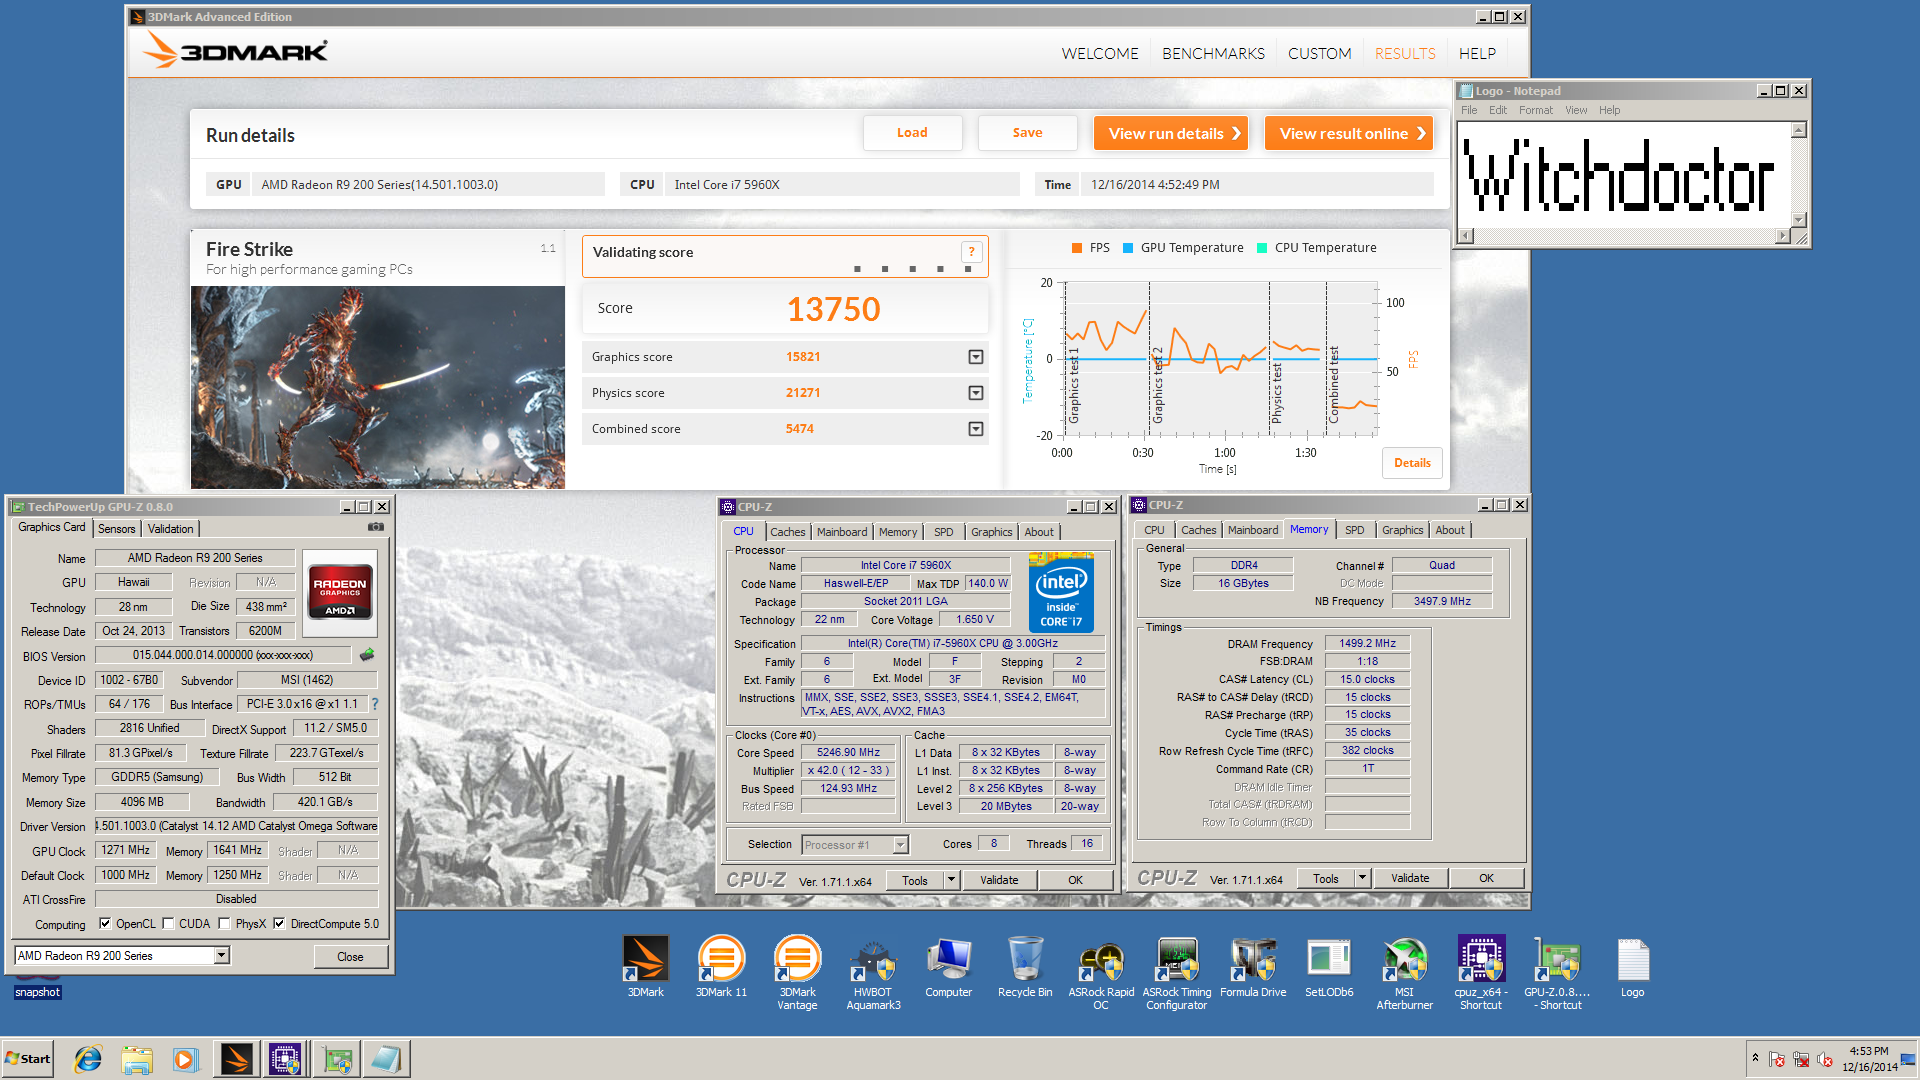Open the SetLODb6 desktop icon

coord(1329,966)
